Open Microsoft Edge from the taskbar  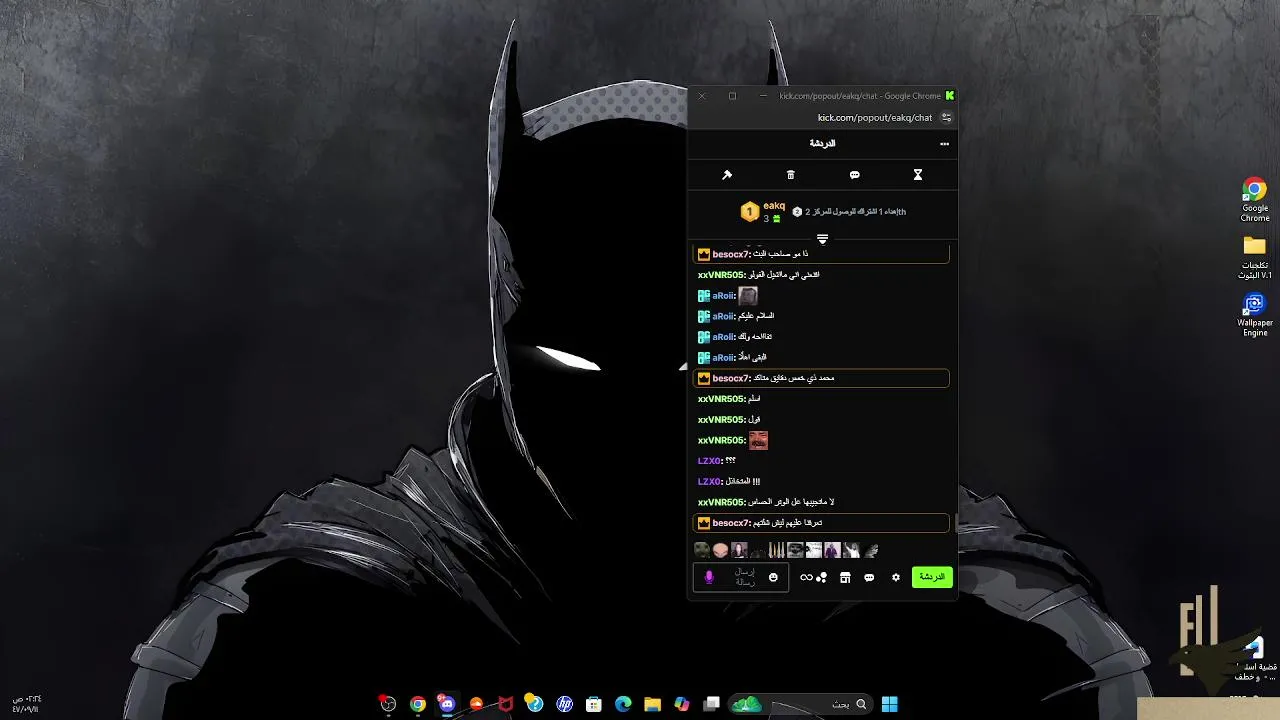pos(623,704)
